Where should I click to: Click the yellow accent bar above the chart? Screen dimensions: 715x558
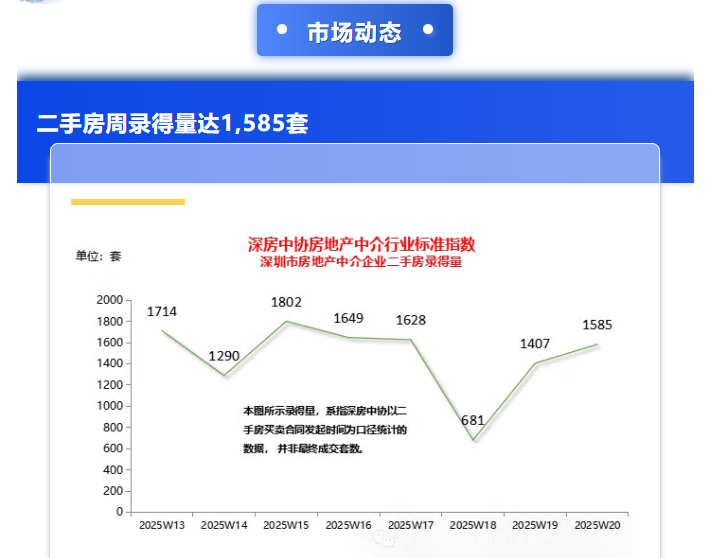click(x=127, y=202)
